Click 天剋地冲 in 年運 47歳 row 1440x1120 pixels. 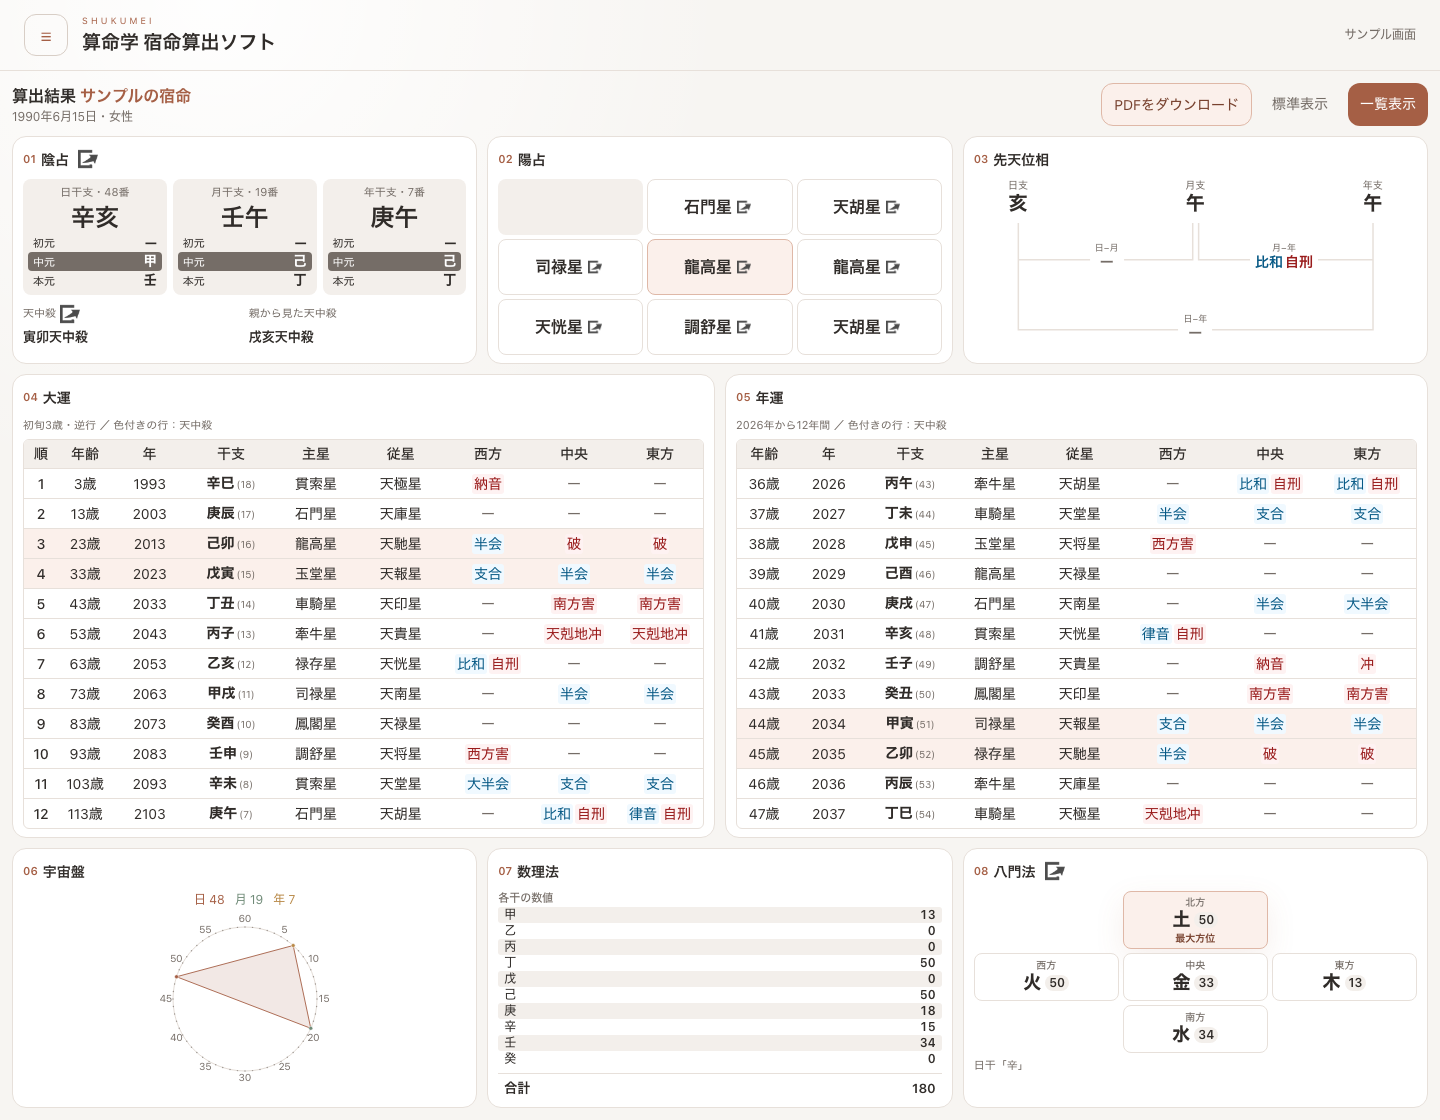(x=1172, y=814)
